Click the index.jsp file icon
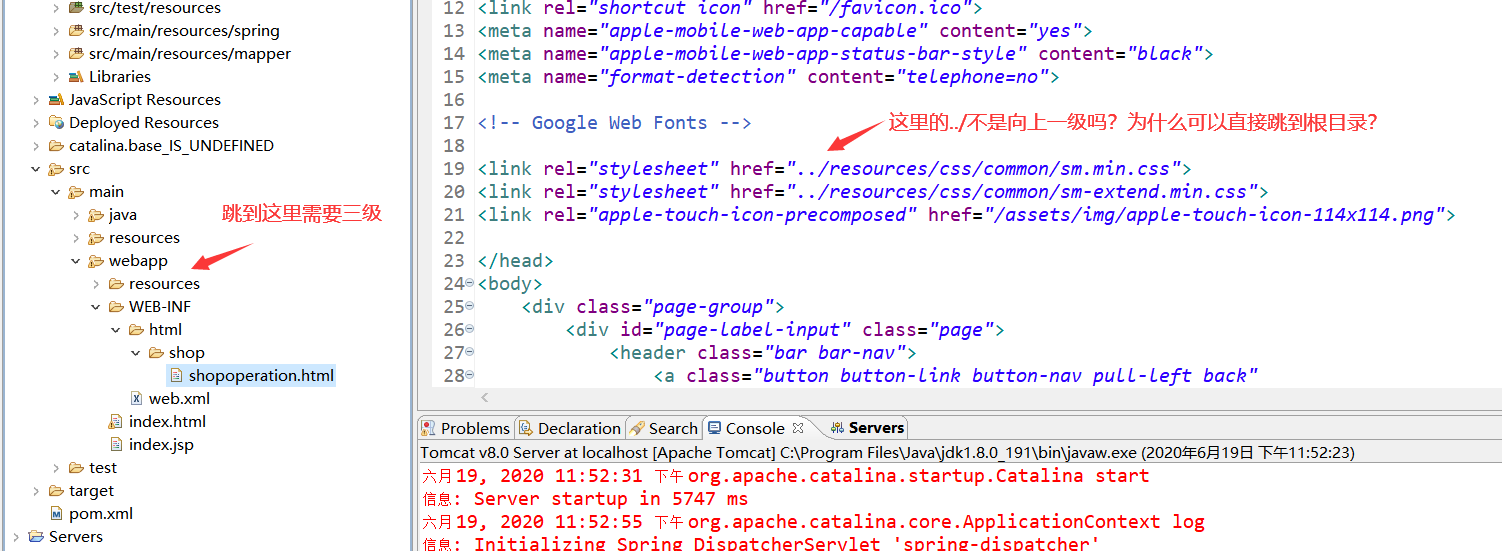Screen dimensions: 1502x551 click(116, 445)
